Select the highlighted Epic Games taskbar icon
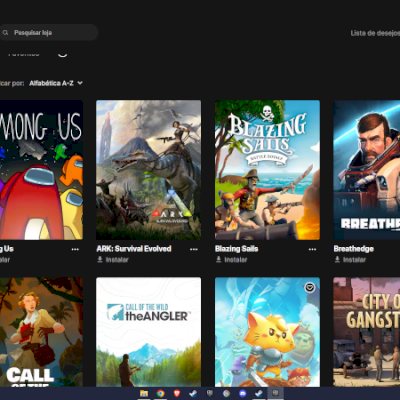This screenshot has width=400, height=400. tap(275, 393)
